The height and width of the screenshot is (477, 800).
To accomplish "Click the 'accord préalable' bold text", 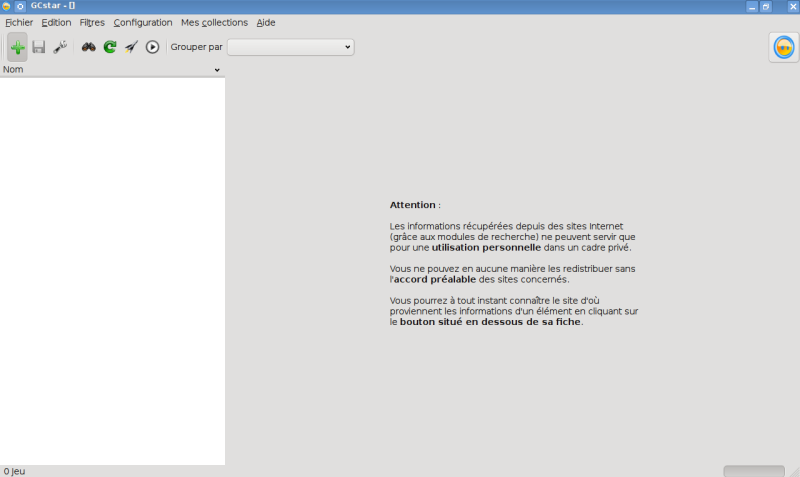I will coord(435,279).
